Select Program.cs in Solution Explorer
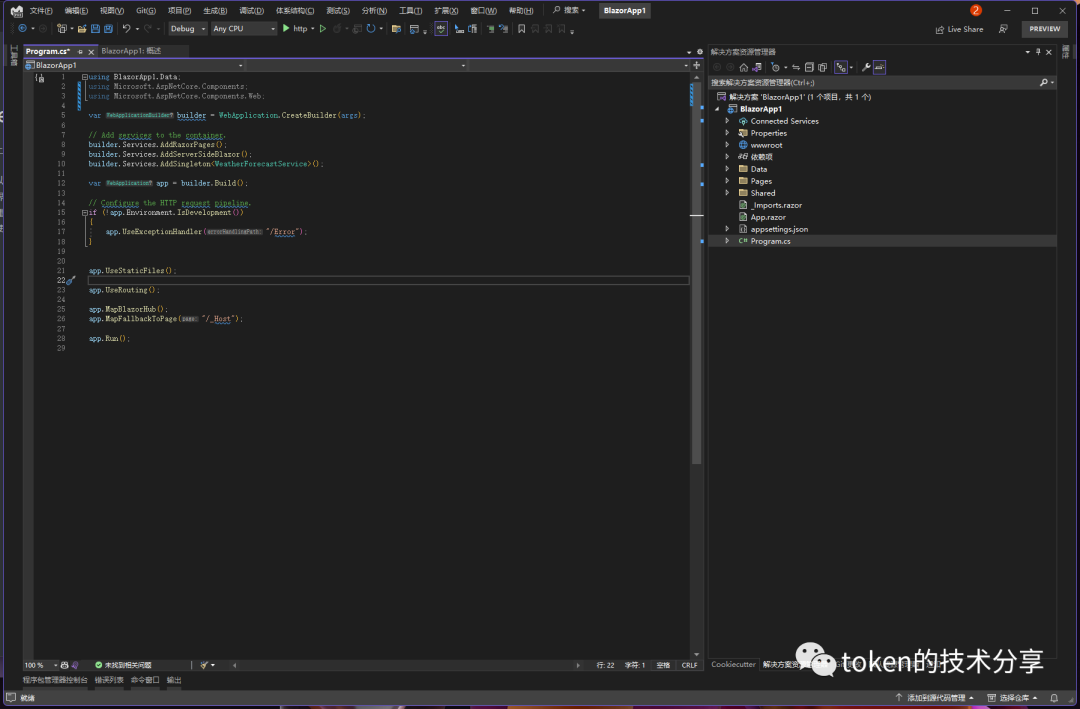 pos(770,241)
